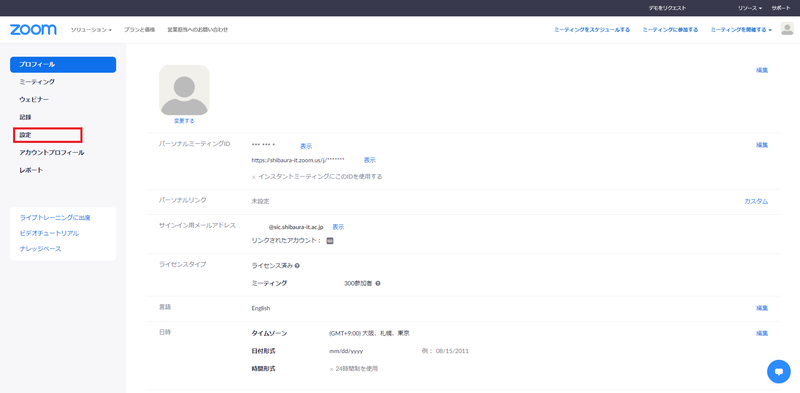
Task: Expand the リソース dropdown
Action: [x=749, y=8]
